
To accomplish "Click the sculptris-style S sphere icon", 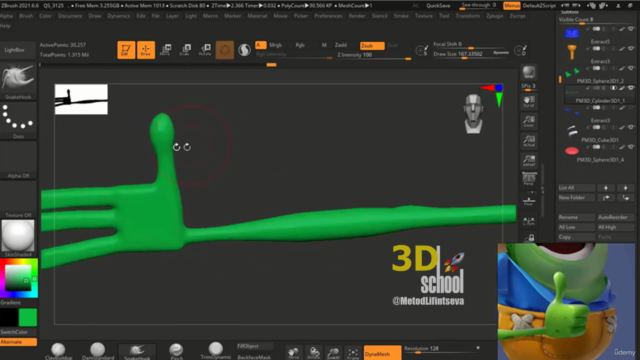I will [x=244, y=50].
